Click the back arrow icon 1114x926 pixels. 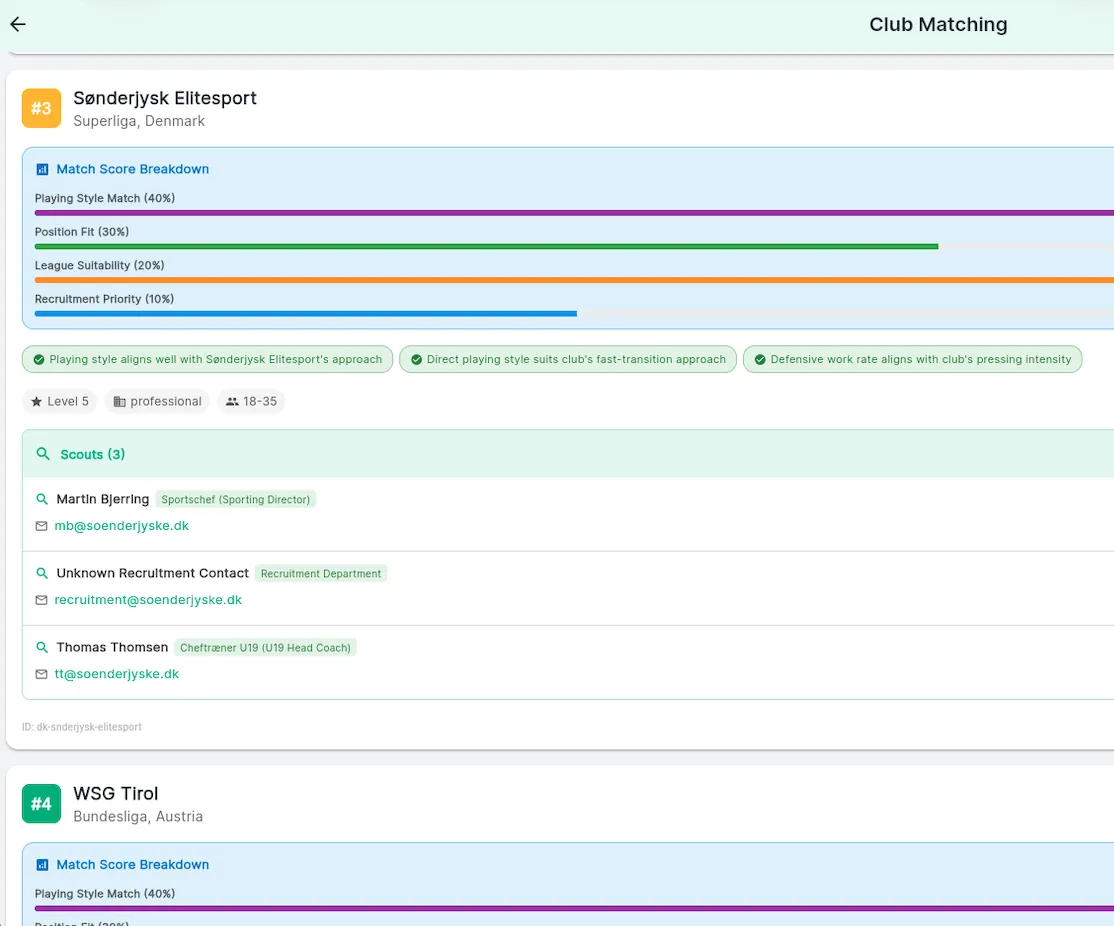coord(18,25)
